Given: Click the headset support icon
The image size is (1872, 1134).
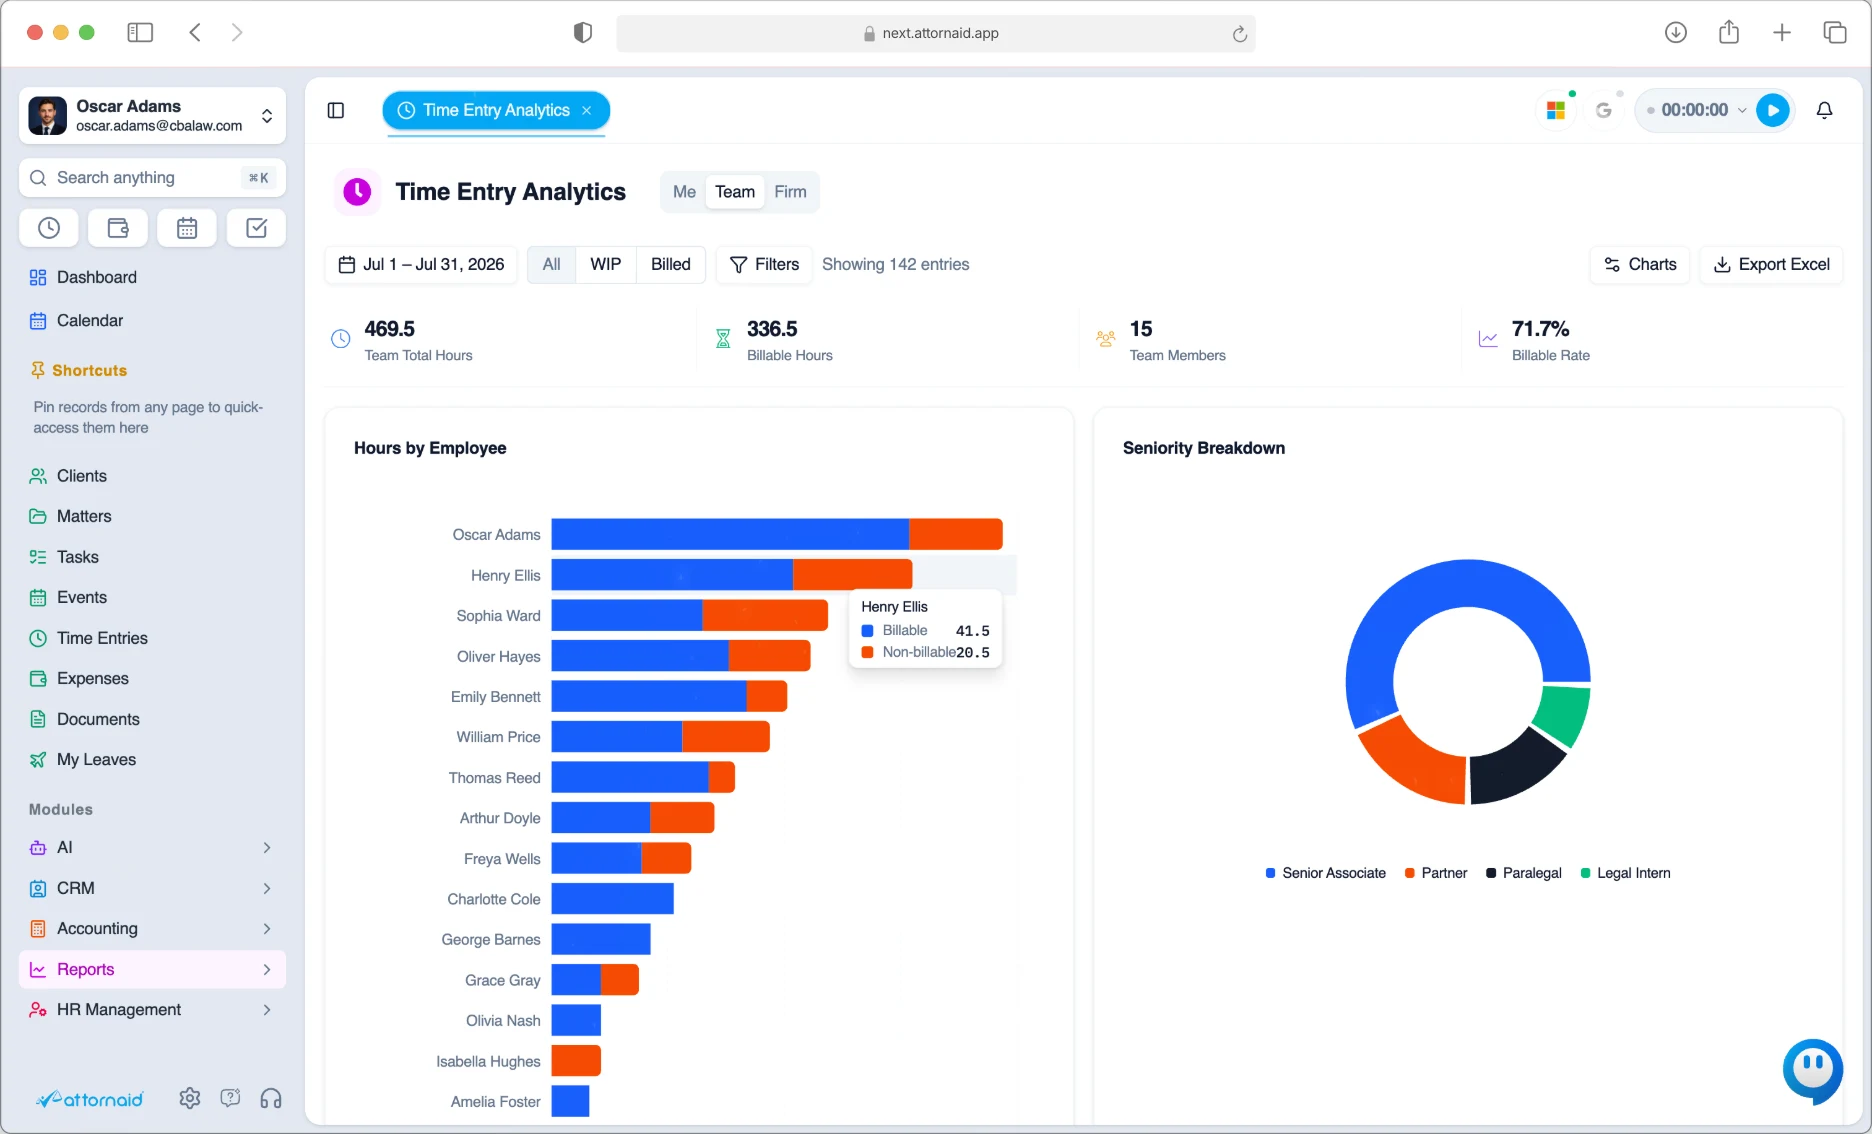Looking at the screenshot, I should coord(270,1098).
